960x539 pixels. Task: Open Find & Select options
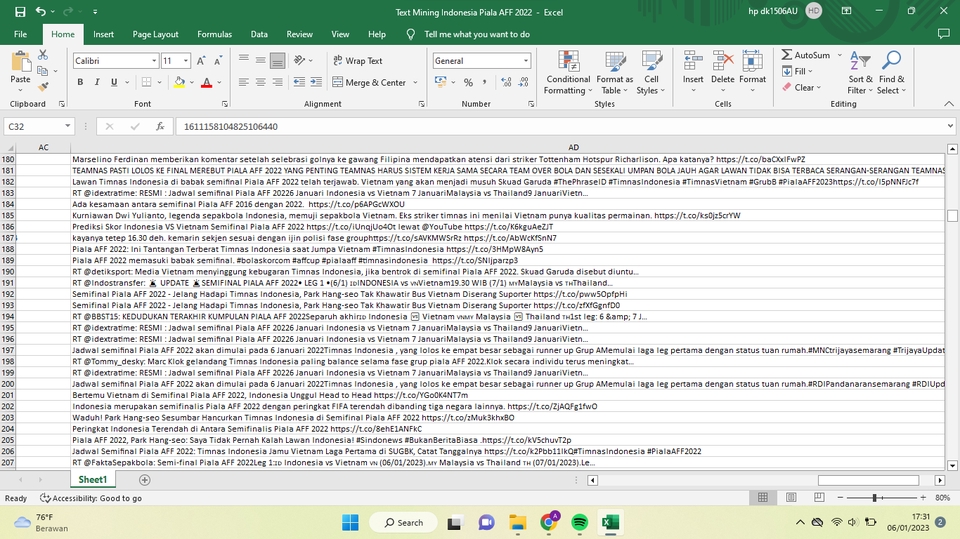[891, 73]
